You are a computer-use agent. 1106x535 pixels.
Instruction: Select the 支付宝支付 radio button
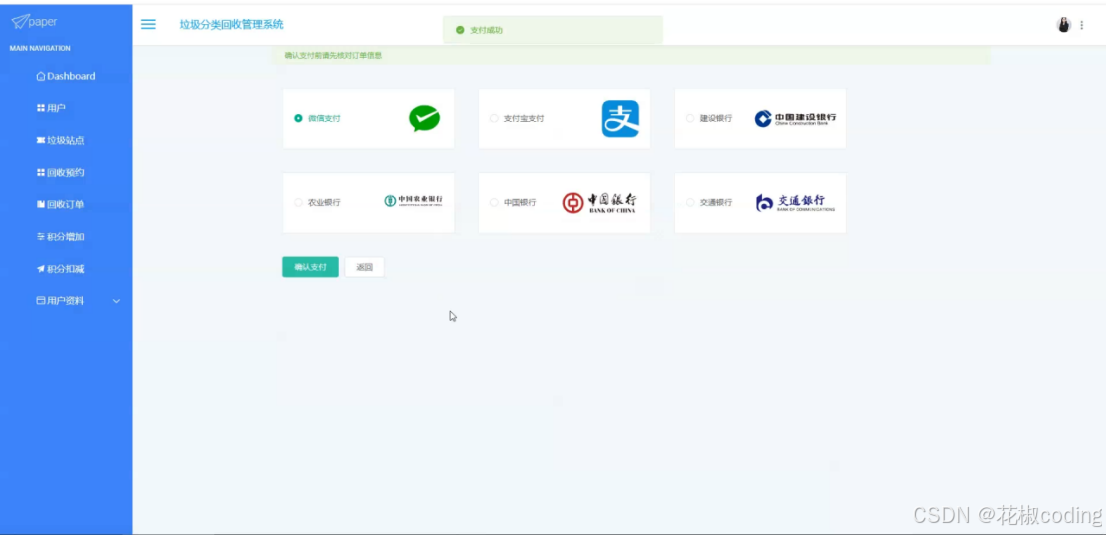click(x=494, y=119)
